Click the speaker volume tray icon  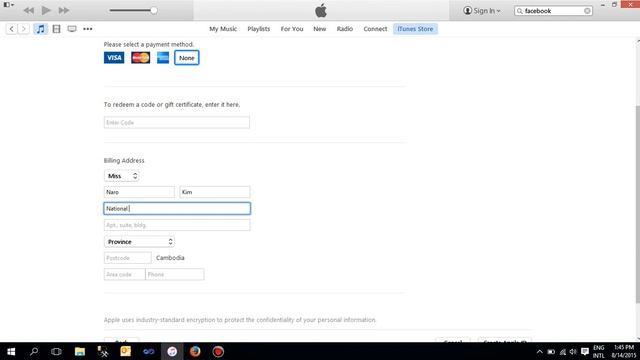(x=573, y=352)
